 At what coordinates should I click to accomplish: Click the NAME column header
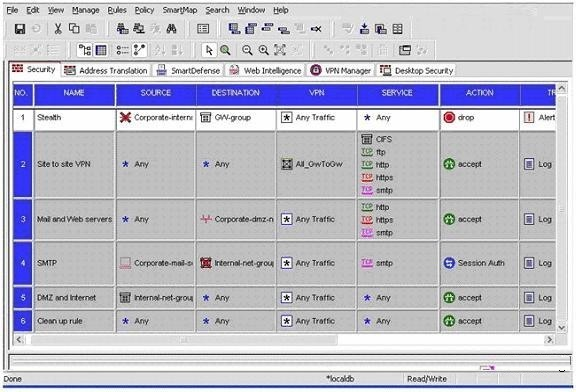[x=74, y=94]
